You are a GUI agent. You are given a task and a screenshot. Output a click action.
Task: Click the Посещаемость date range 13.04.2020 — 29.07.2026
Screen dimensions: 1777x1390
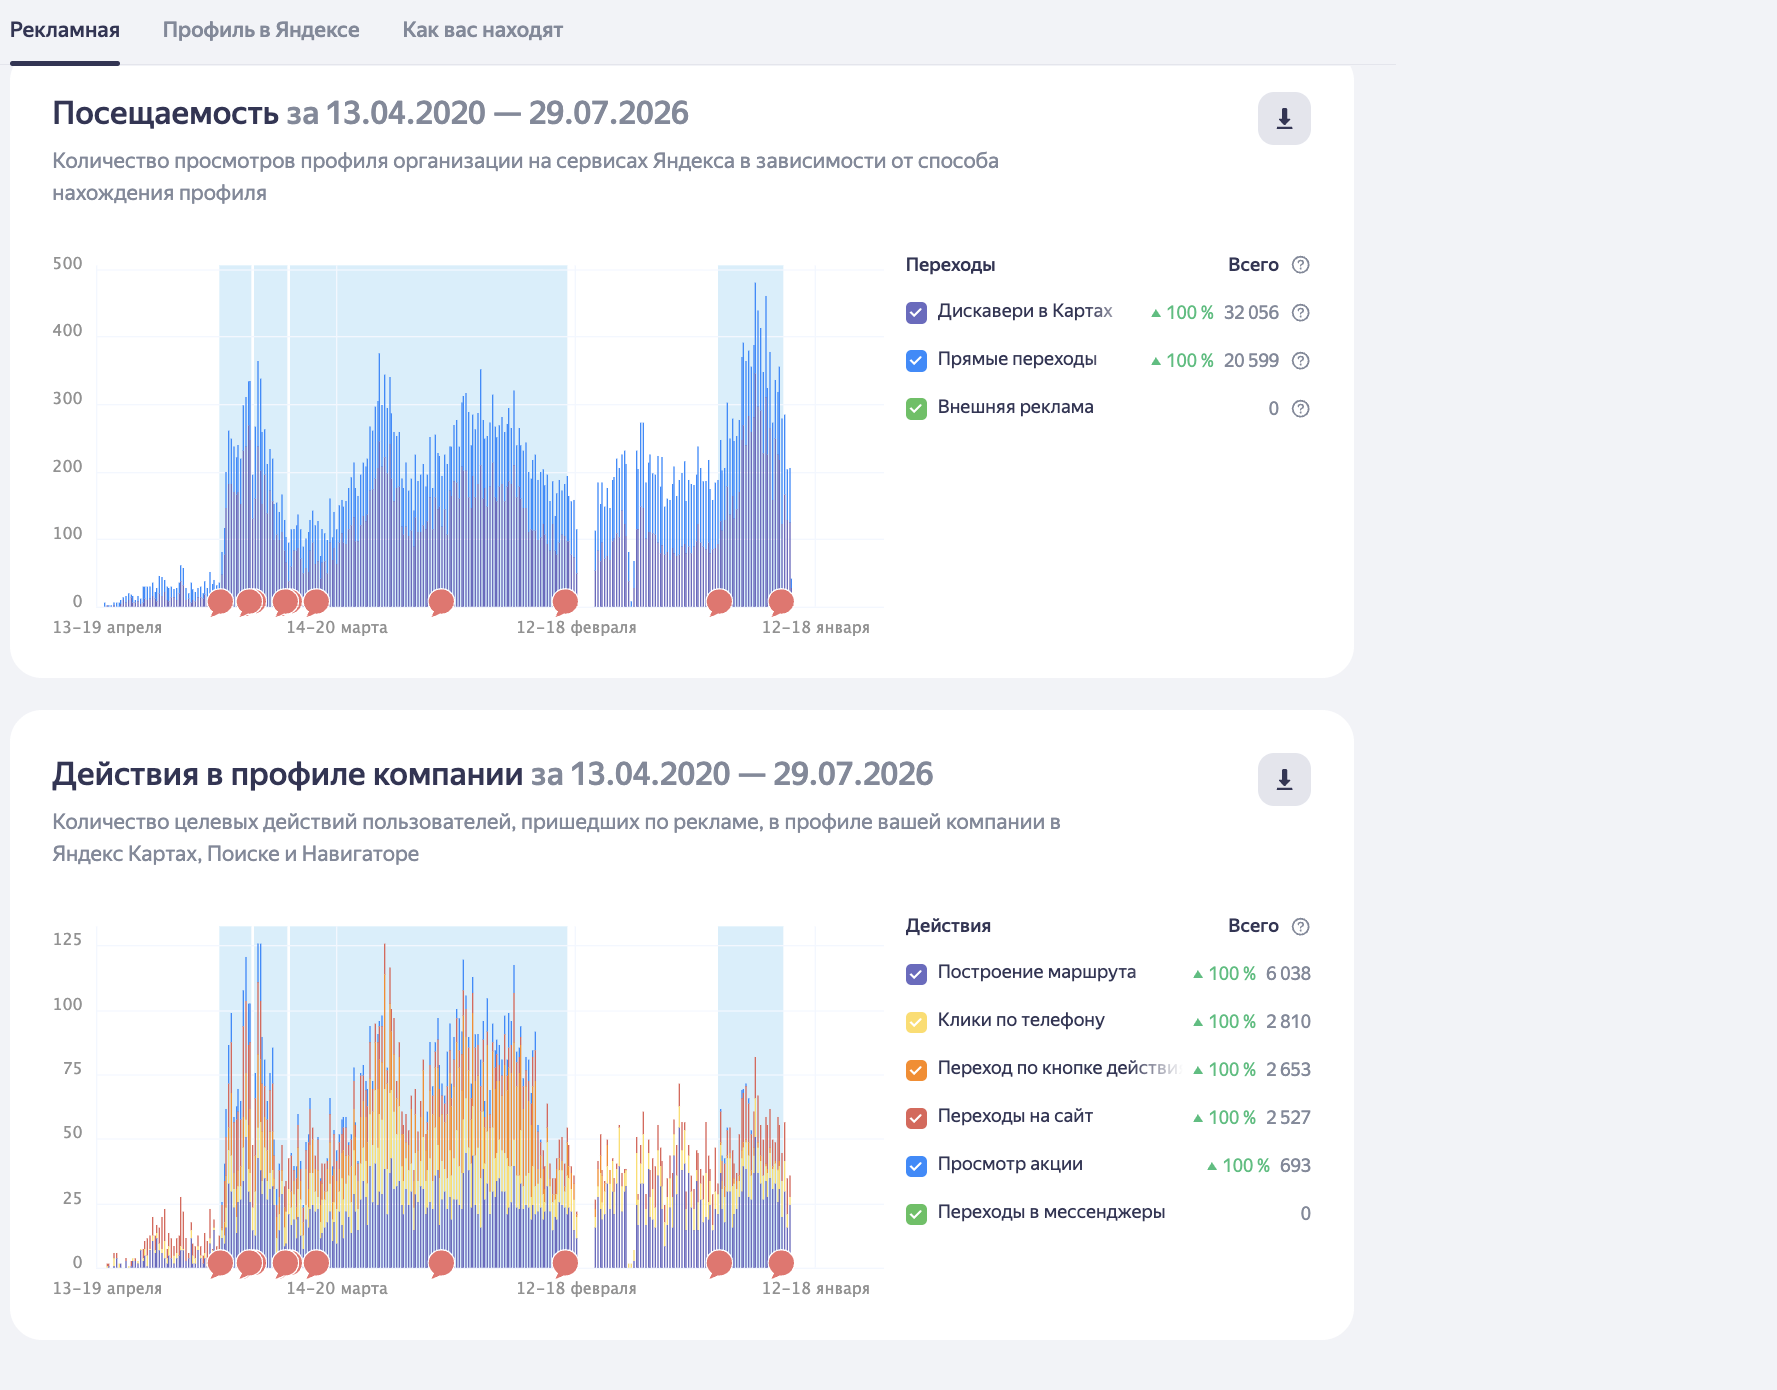point(507,113)
